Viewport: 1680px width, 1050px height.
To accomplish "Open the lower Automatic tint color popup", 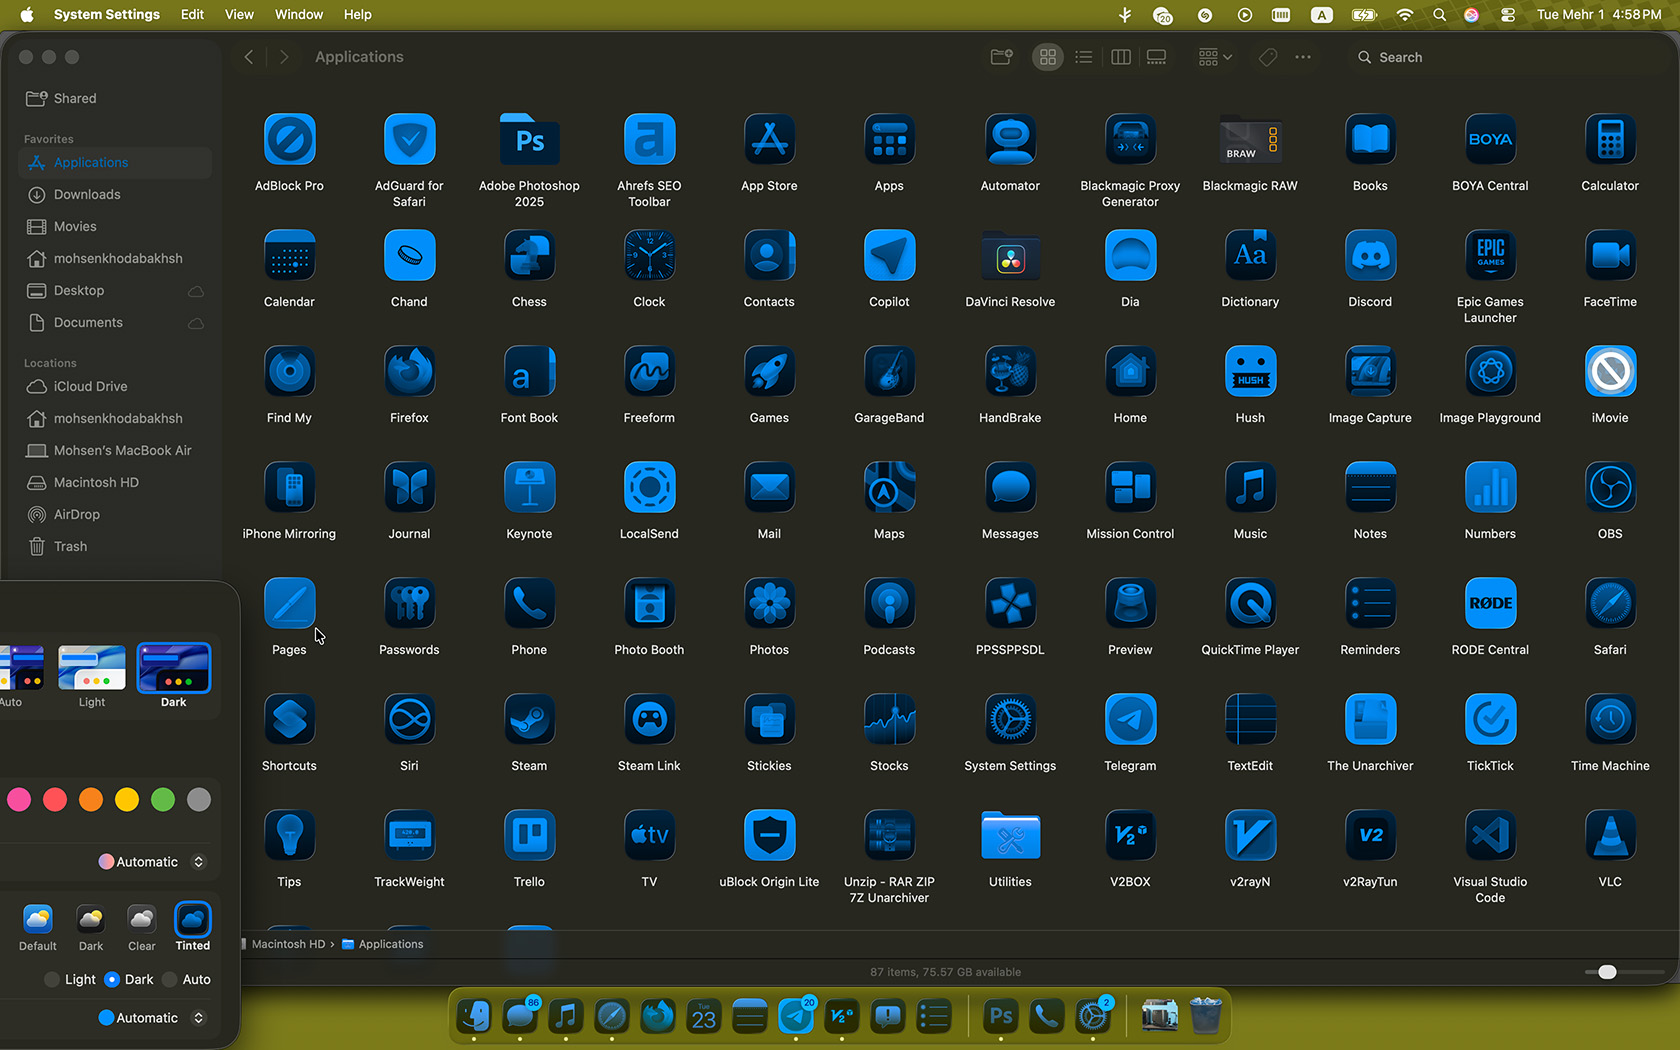I will point(152,1018).
